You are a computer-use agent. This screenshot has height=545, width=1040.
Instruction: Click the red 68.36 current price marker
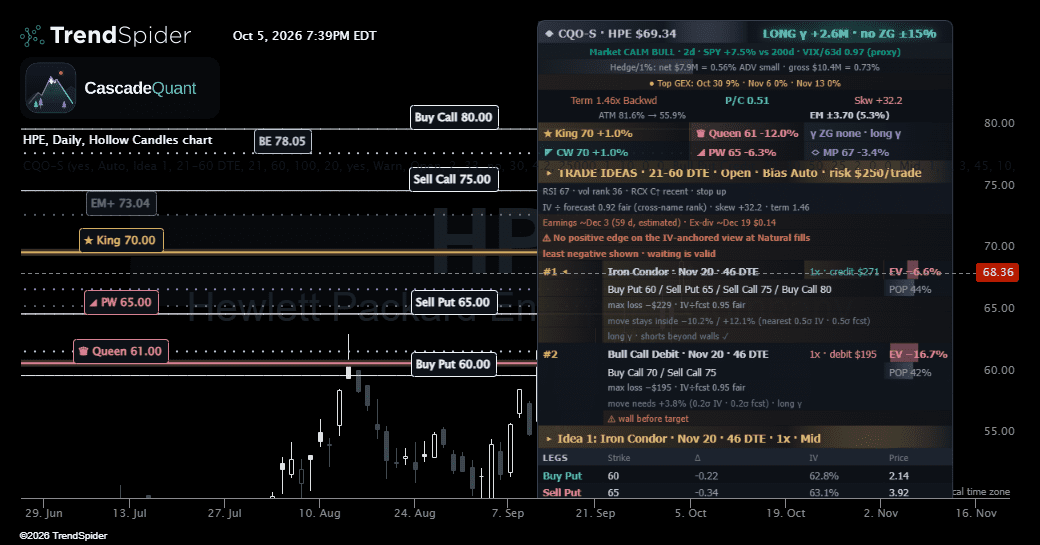pos(998,272)
